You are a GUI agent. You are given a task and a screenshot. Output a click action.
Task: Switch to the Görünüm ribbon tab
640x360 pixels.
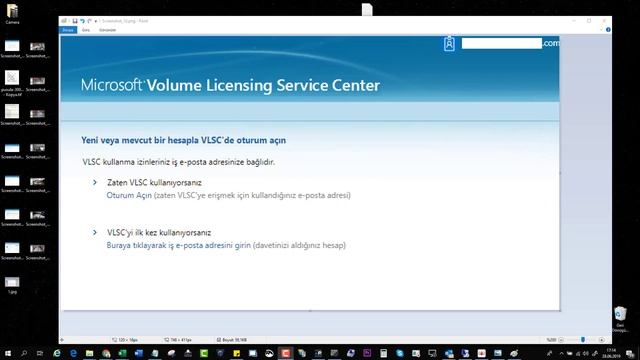(107, 30)
